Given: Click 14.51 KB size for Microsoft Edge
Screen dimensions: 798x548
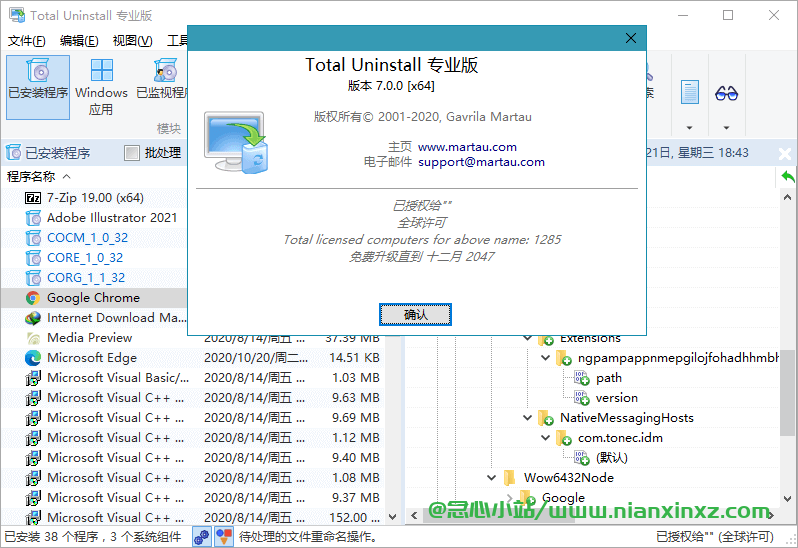Looking at the screenshot, I should (x=354, y=358).
